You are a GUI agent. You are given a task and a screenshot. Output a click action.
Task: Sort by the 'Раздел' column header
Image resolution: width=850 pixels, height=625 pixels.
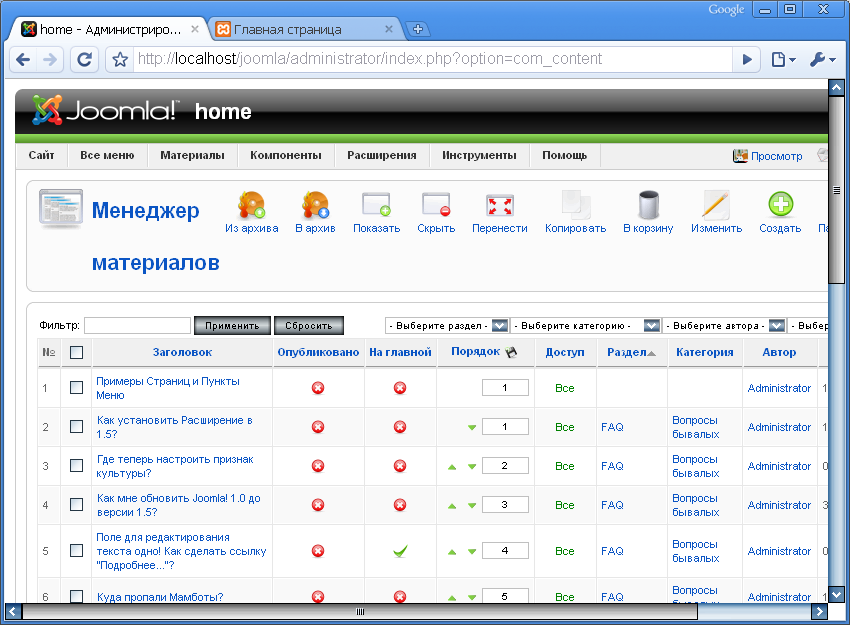click(627, 352)
